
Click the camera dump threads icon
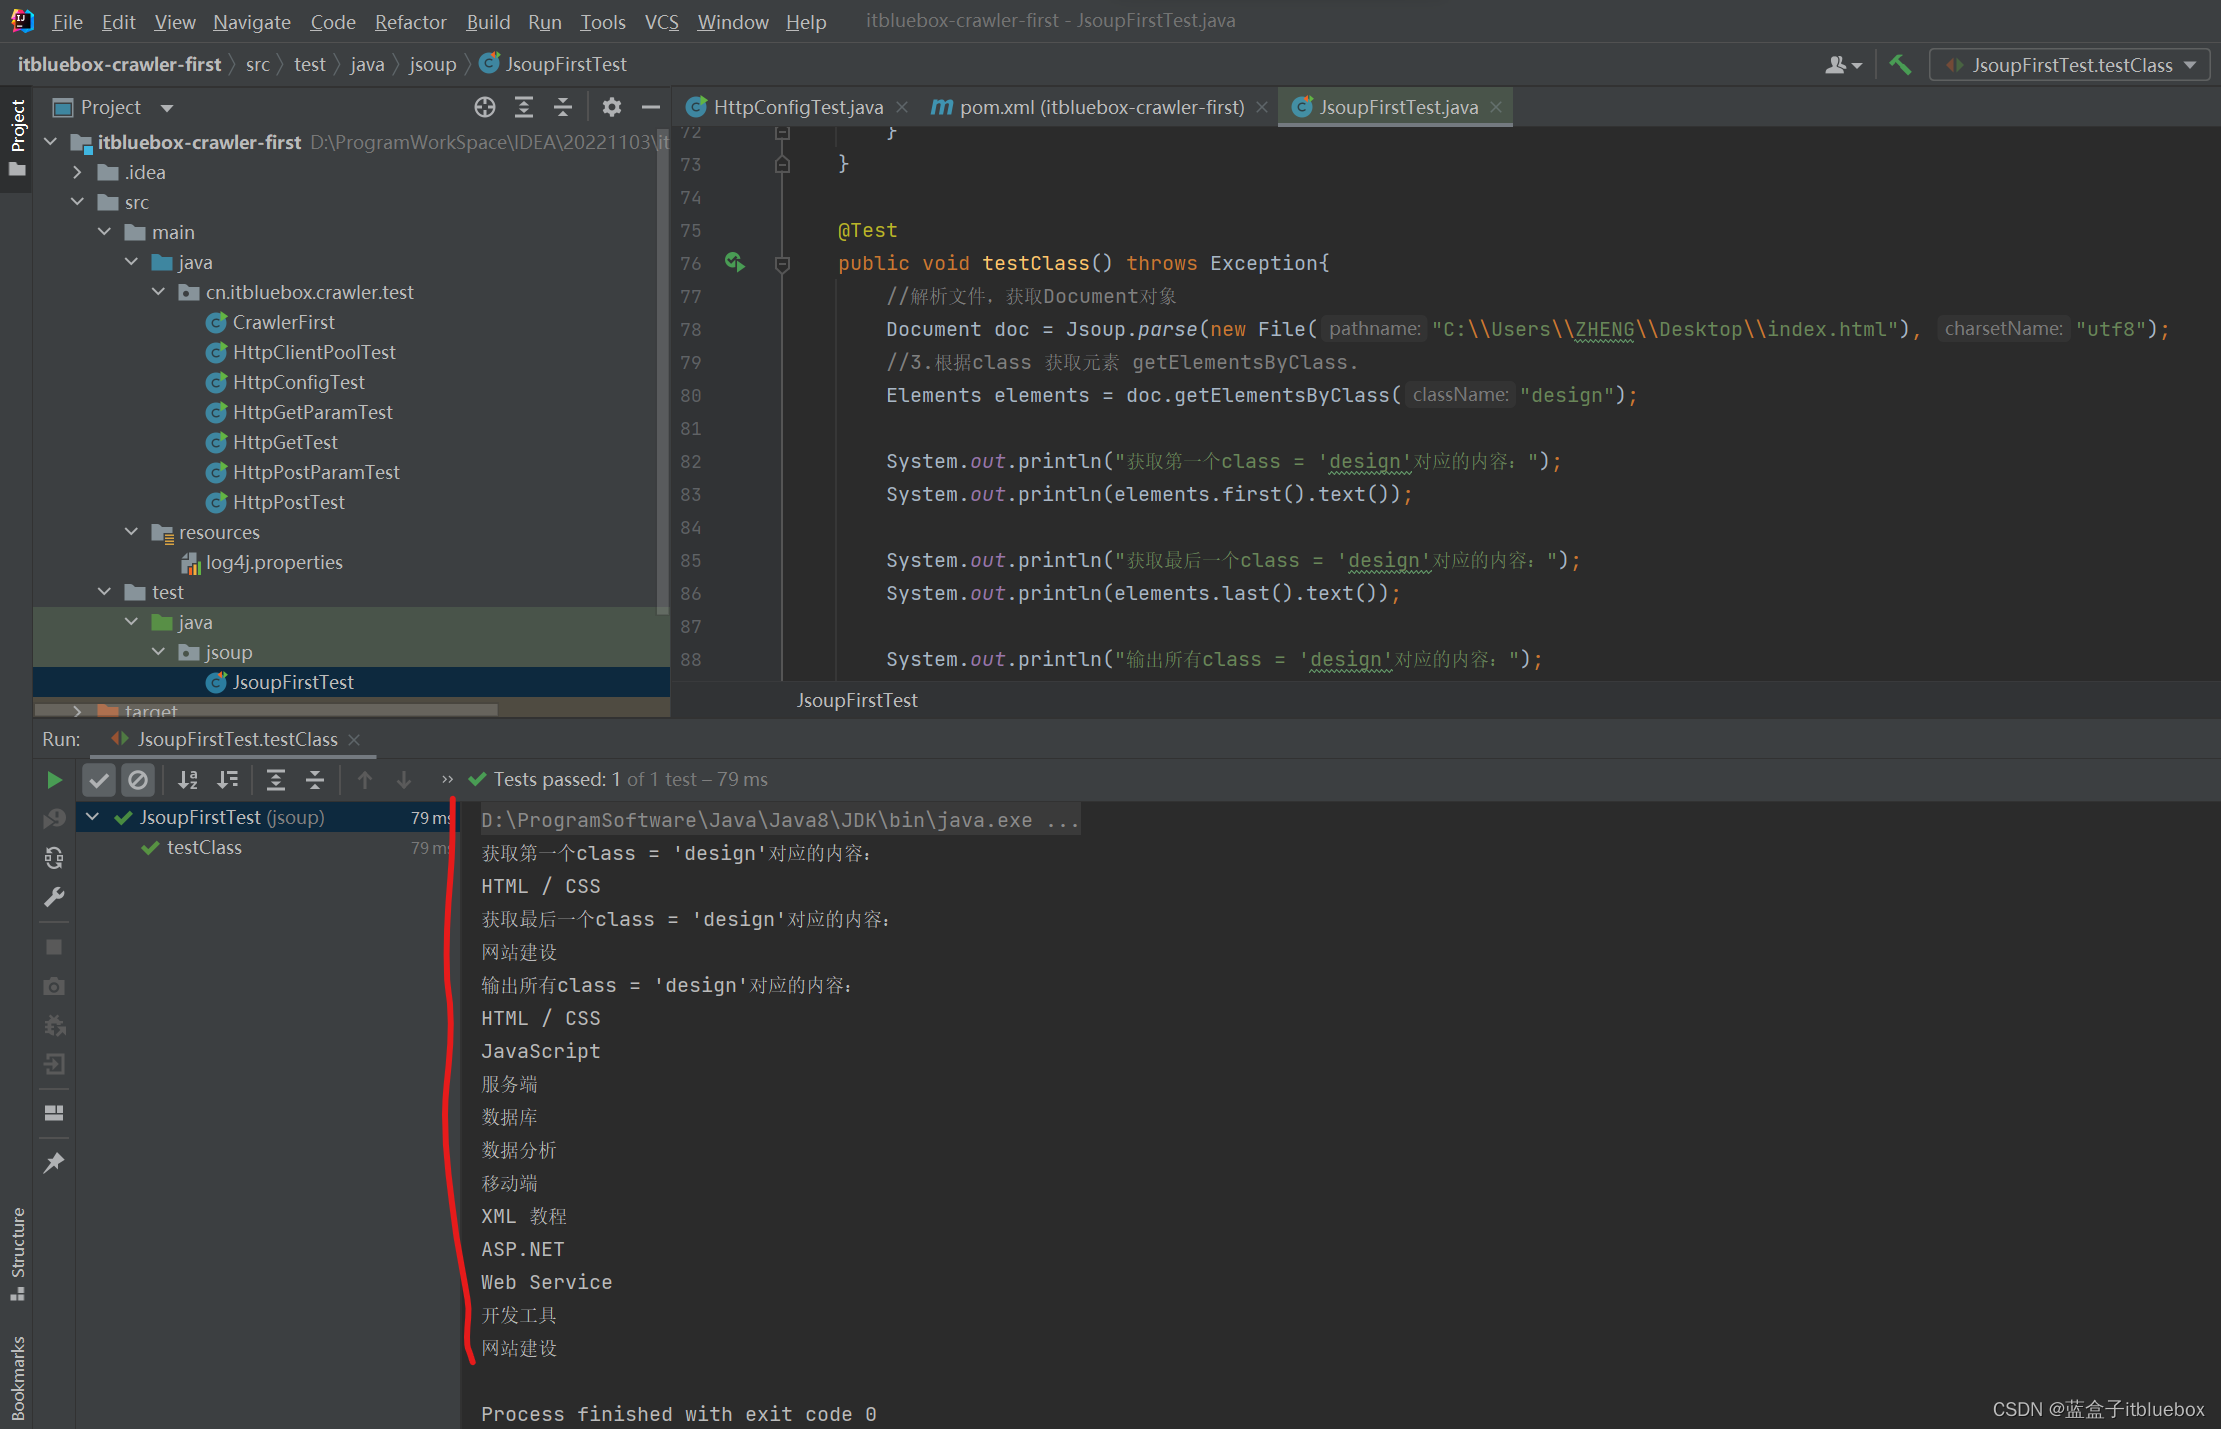click(x=54, y=986)
